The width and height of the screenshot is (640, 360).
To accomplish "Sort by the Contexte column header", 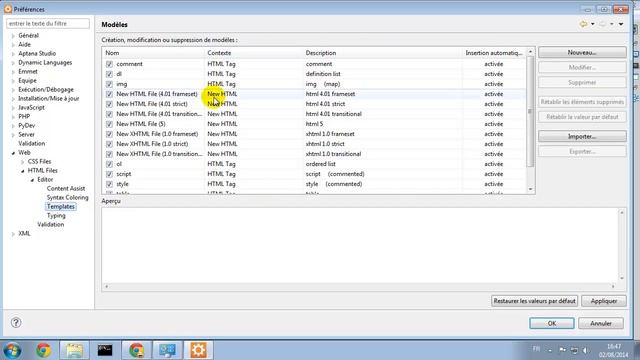I will tap(253, 53).
